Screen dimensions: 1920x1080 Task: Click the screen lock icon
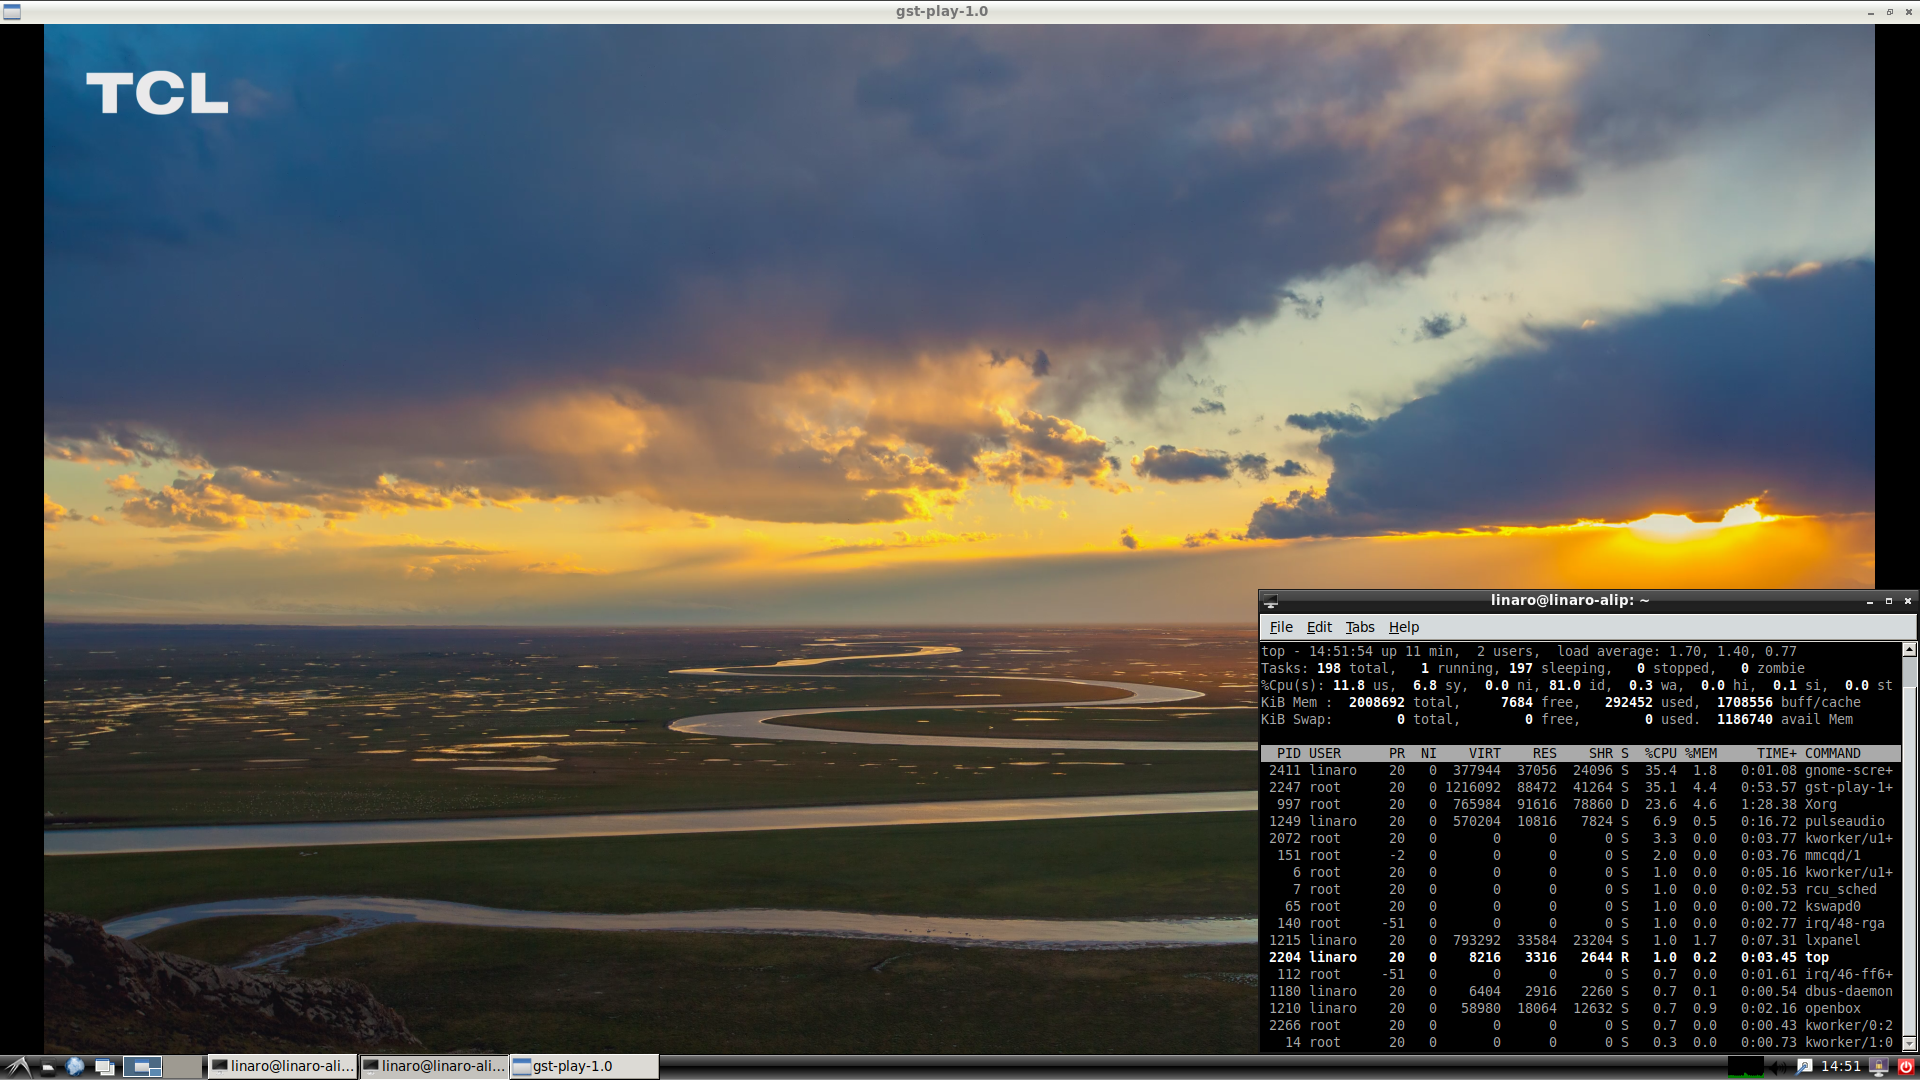point(1878,1067)
